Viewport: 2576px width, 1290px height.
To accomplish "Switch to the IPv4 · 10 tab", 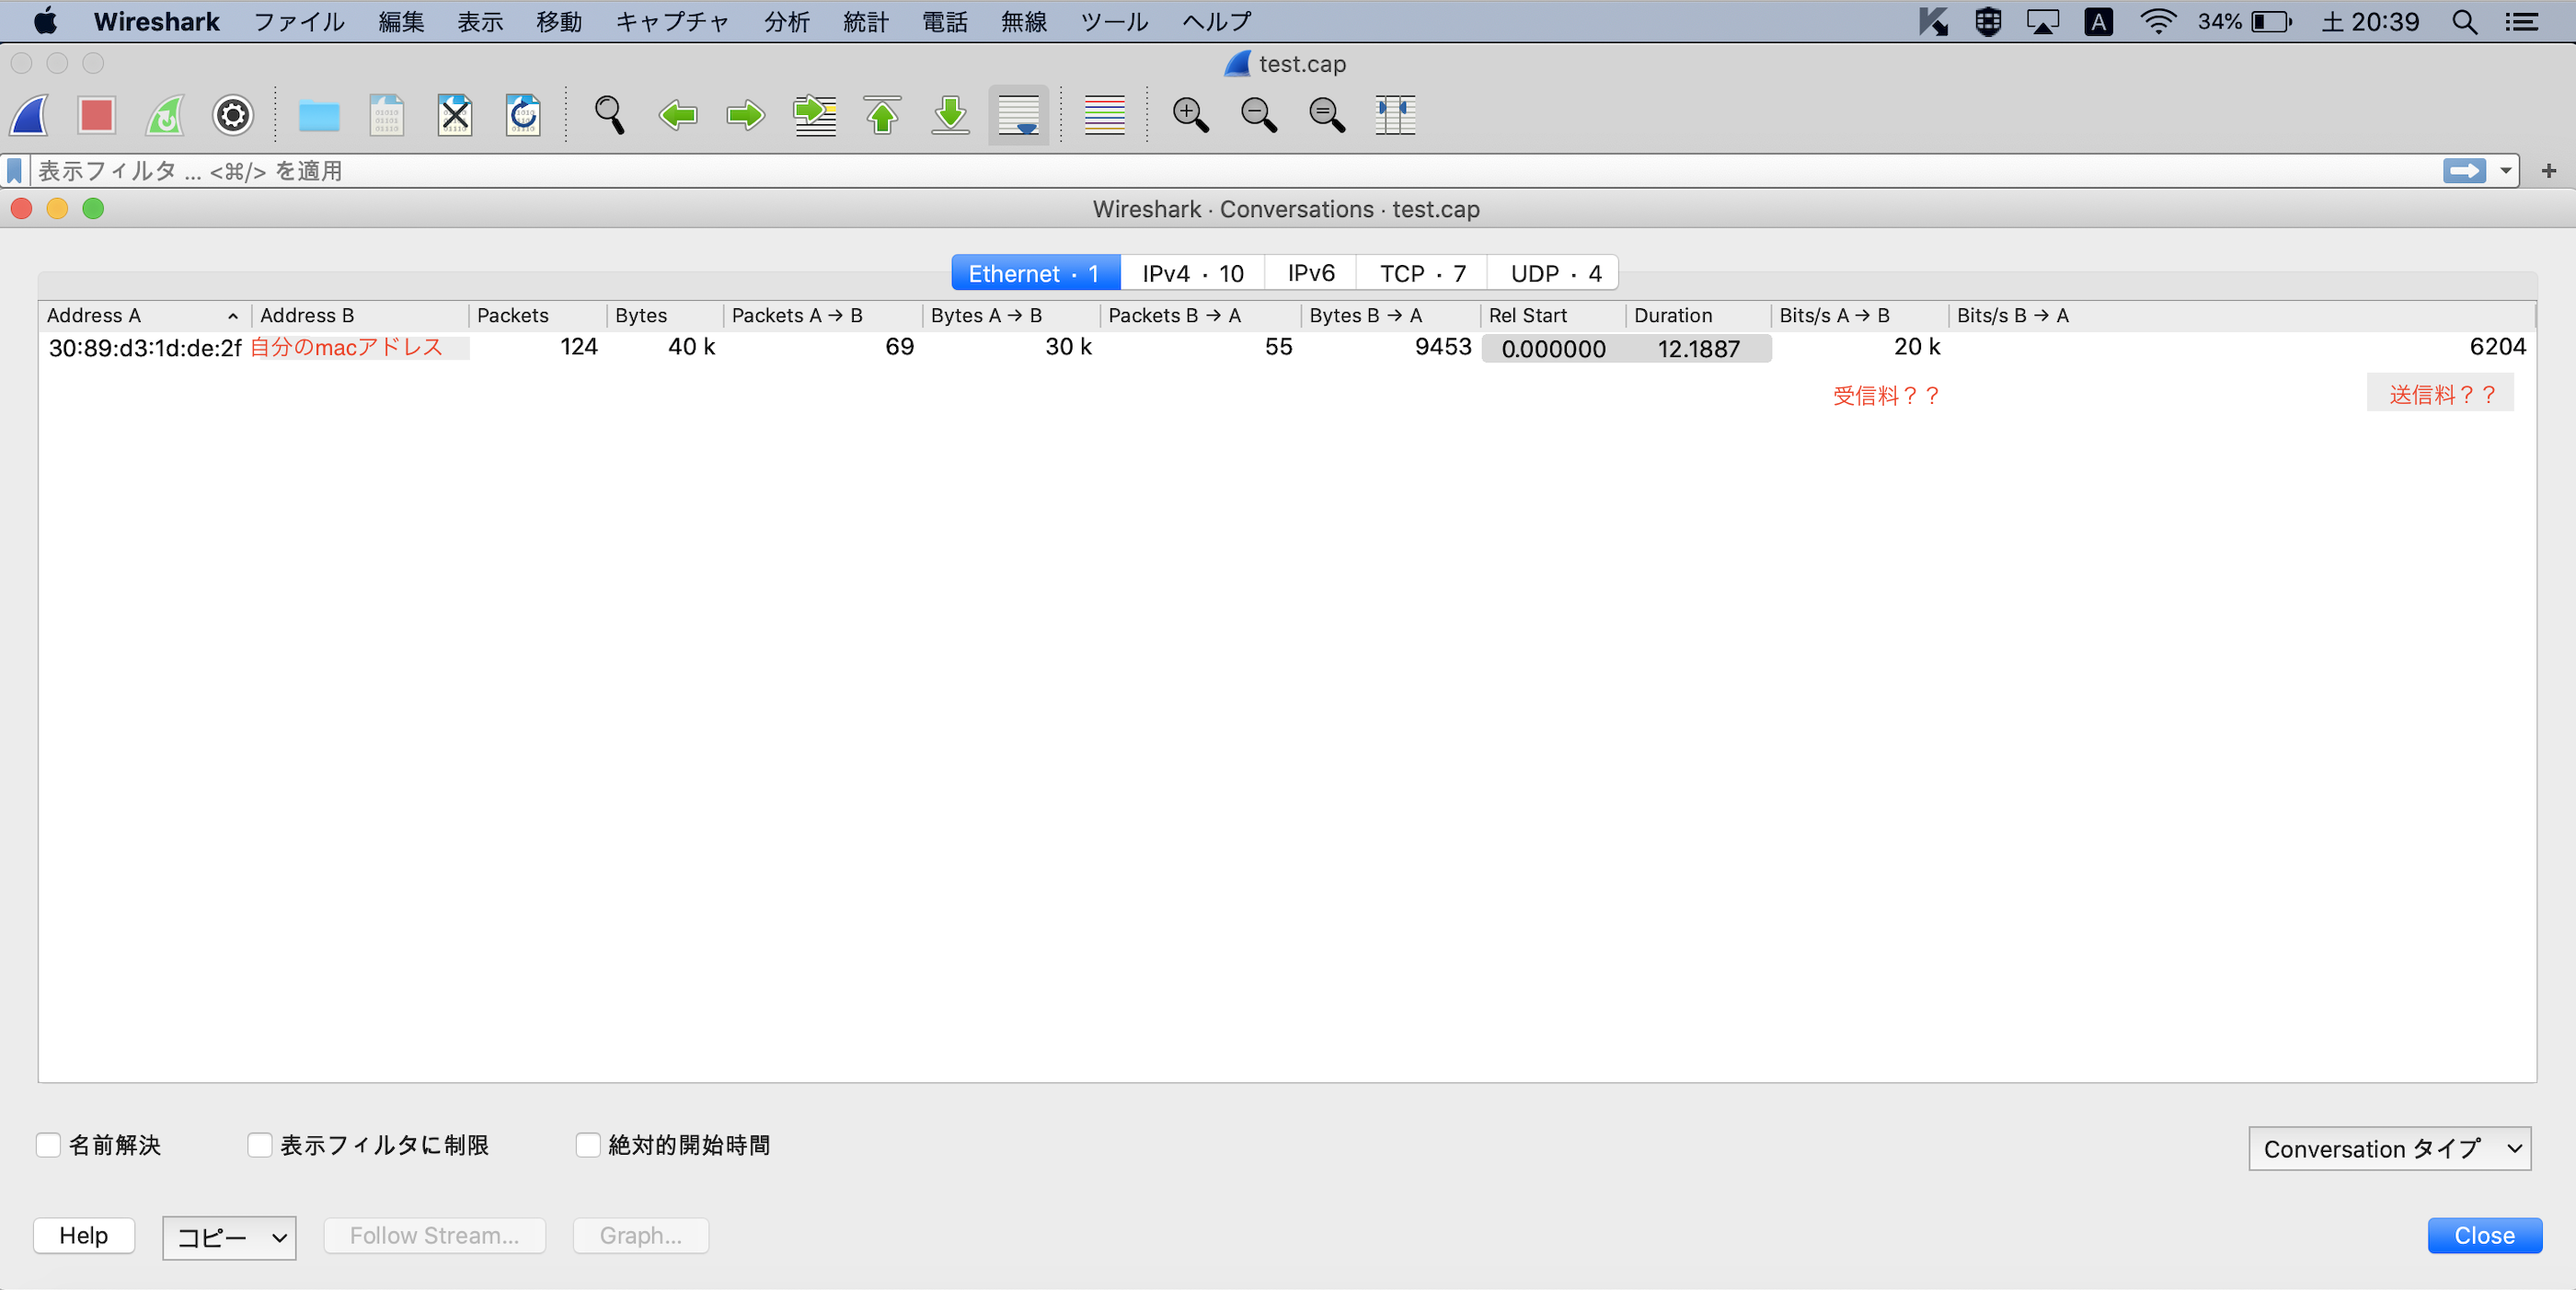I will (1192, 273).
